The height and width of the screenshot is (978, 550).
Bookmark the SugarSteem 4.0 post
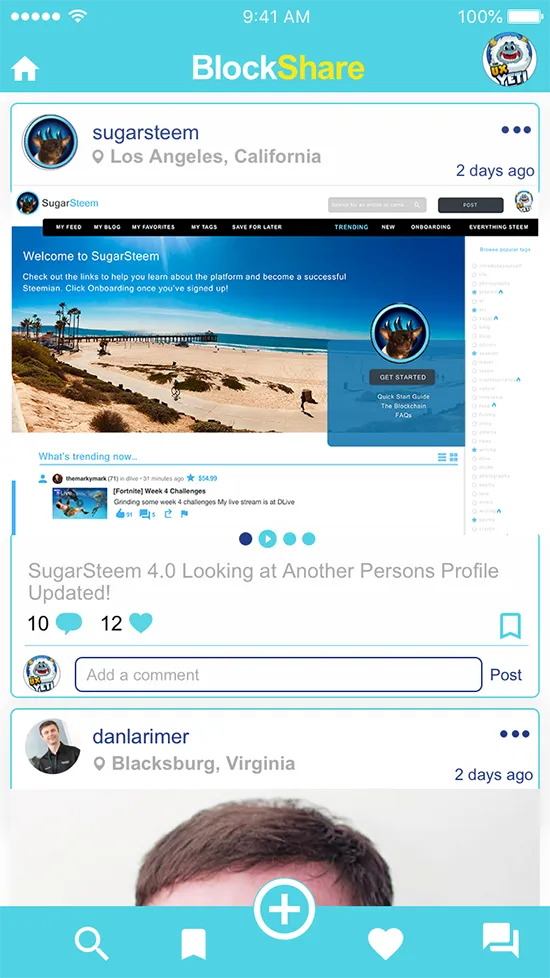(x=510, y=626)
